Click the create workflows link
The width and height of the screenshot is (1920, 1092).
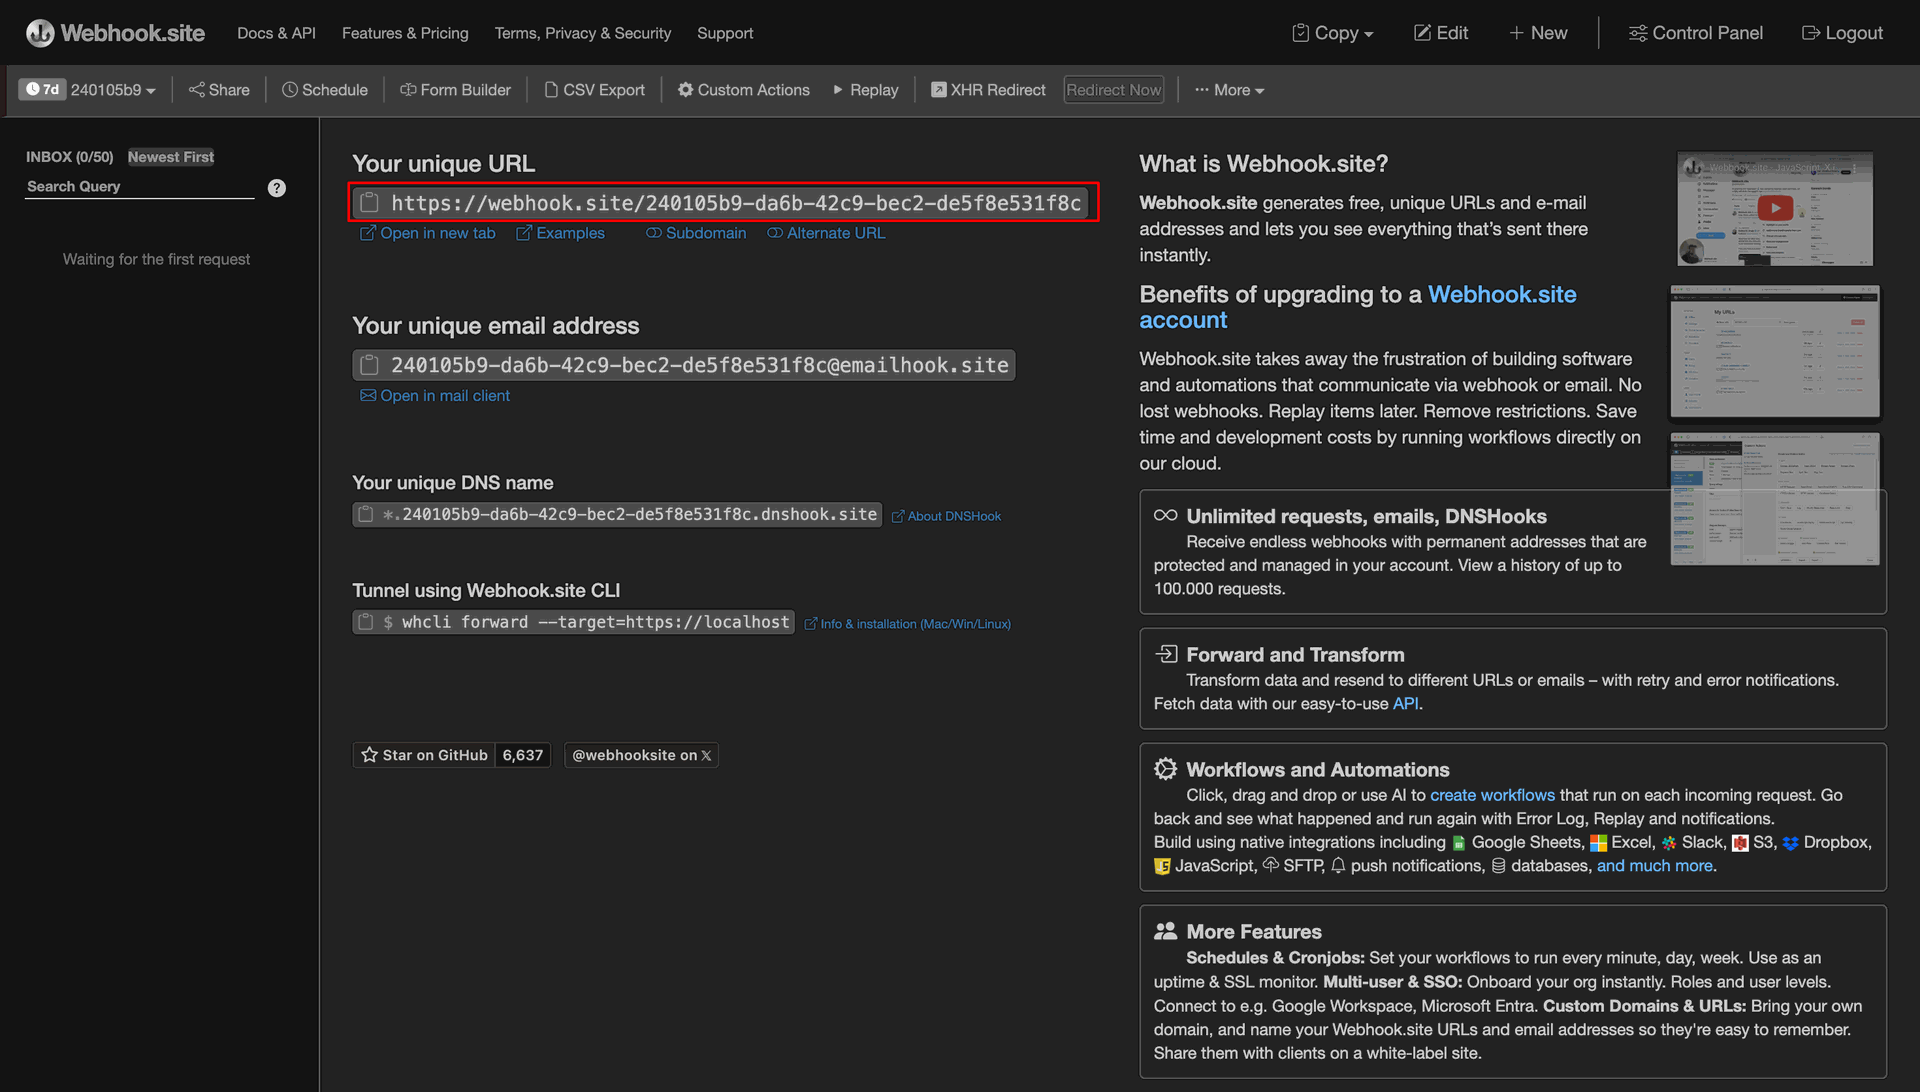click(1492, 795)
